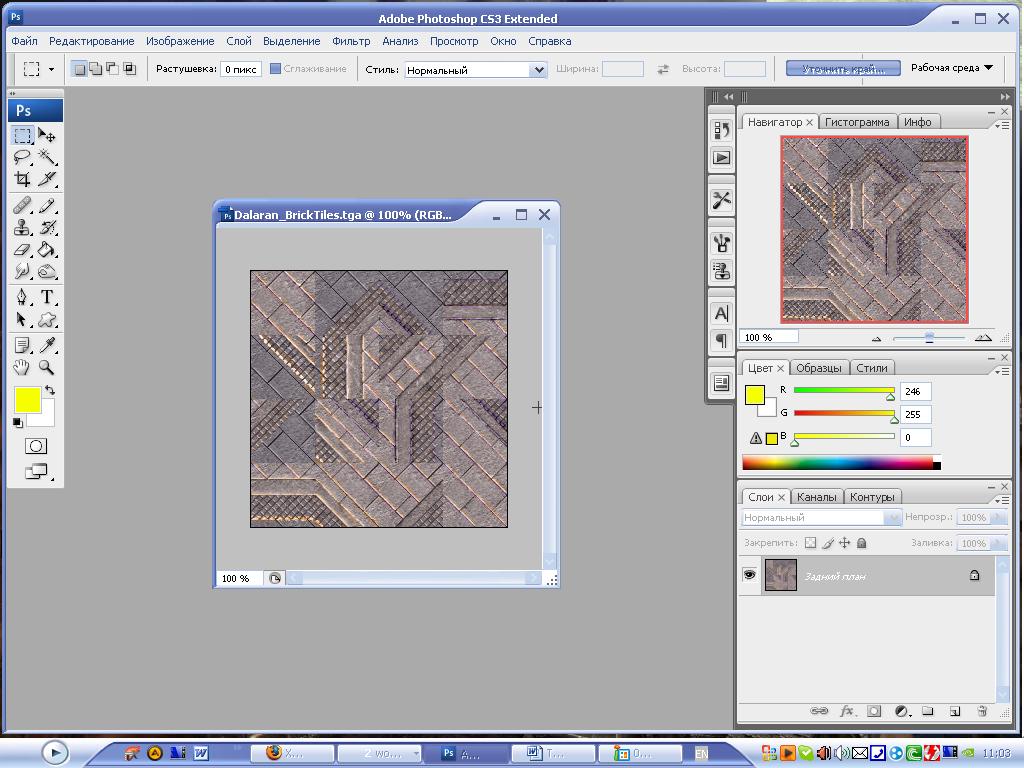Switch to the Каналы tab
The height and width of the screenshot is (768, 1024).
pos(817,497)
